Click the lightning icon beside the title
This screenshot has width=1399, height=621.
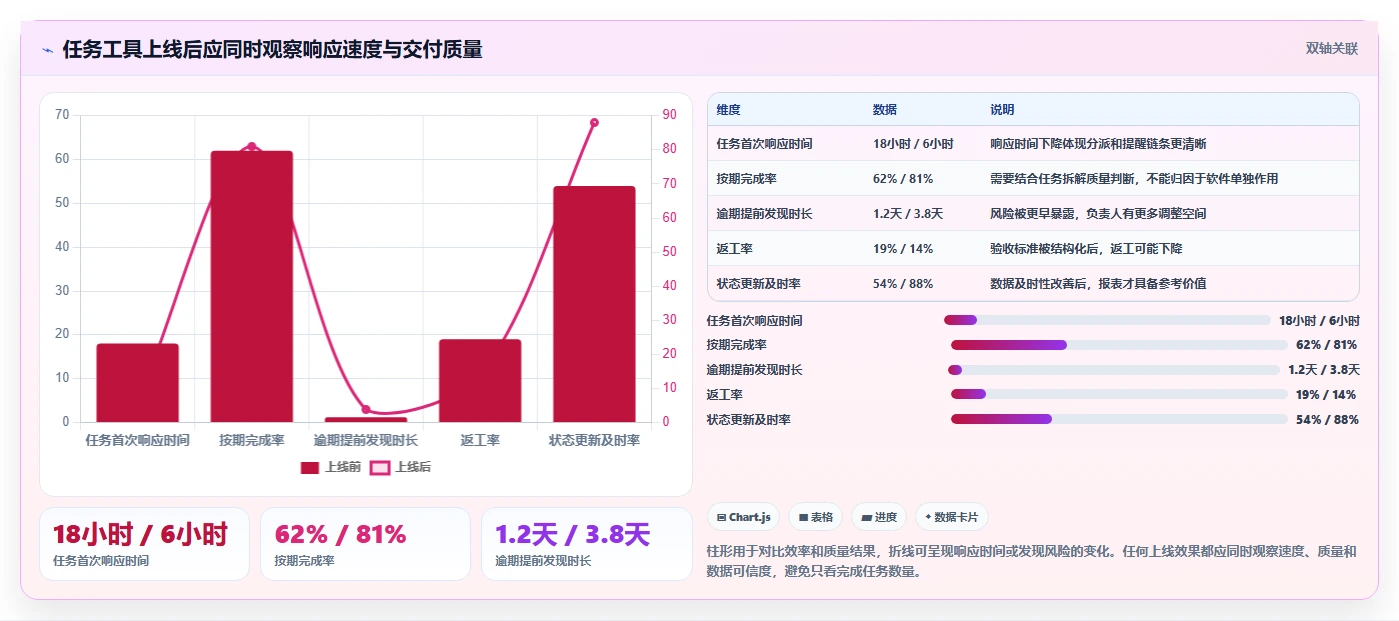coord(48,50)
